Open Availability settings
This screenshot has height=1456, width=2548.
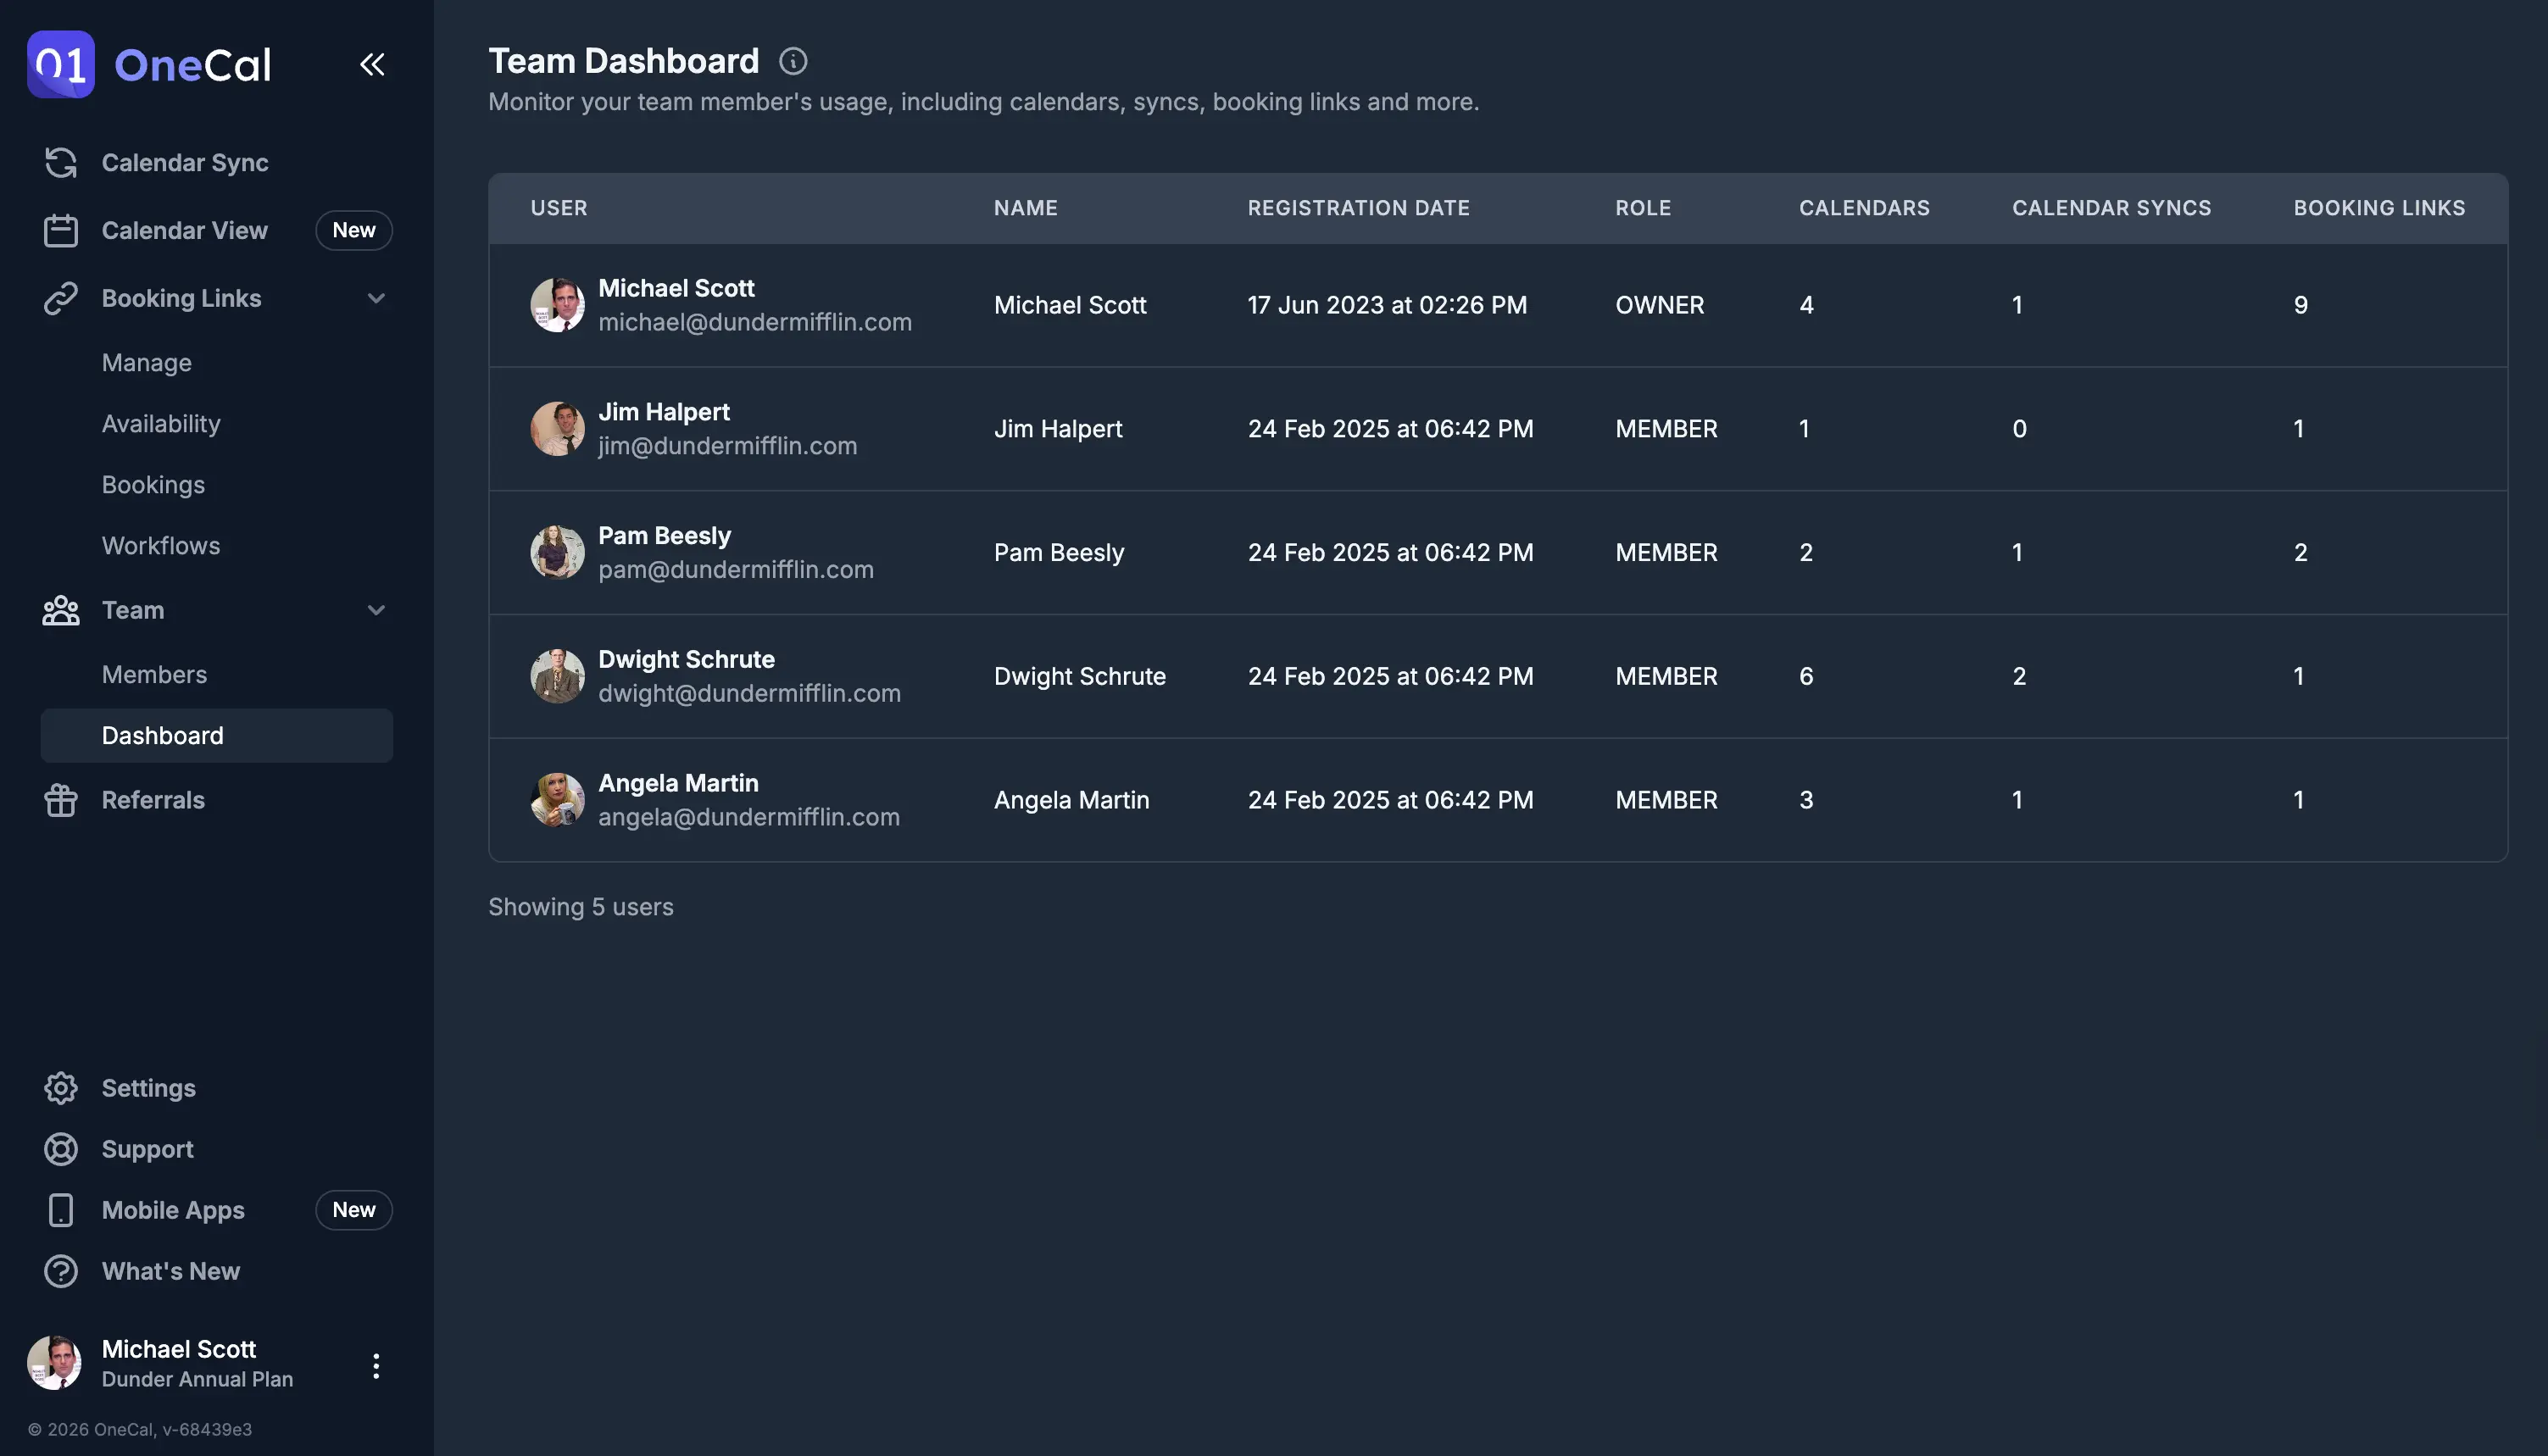point(161,424)
